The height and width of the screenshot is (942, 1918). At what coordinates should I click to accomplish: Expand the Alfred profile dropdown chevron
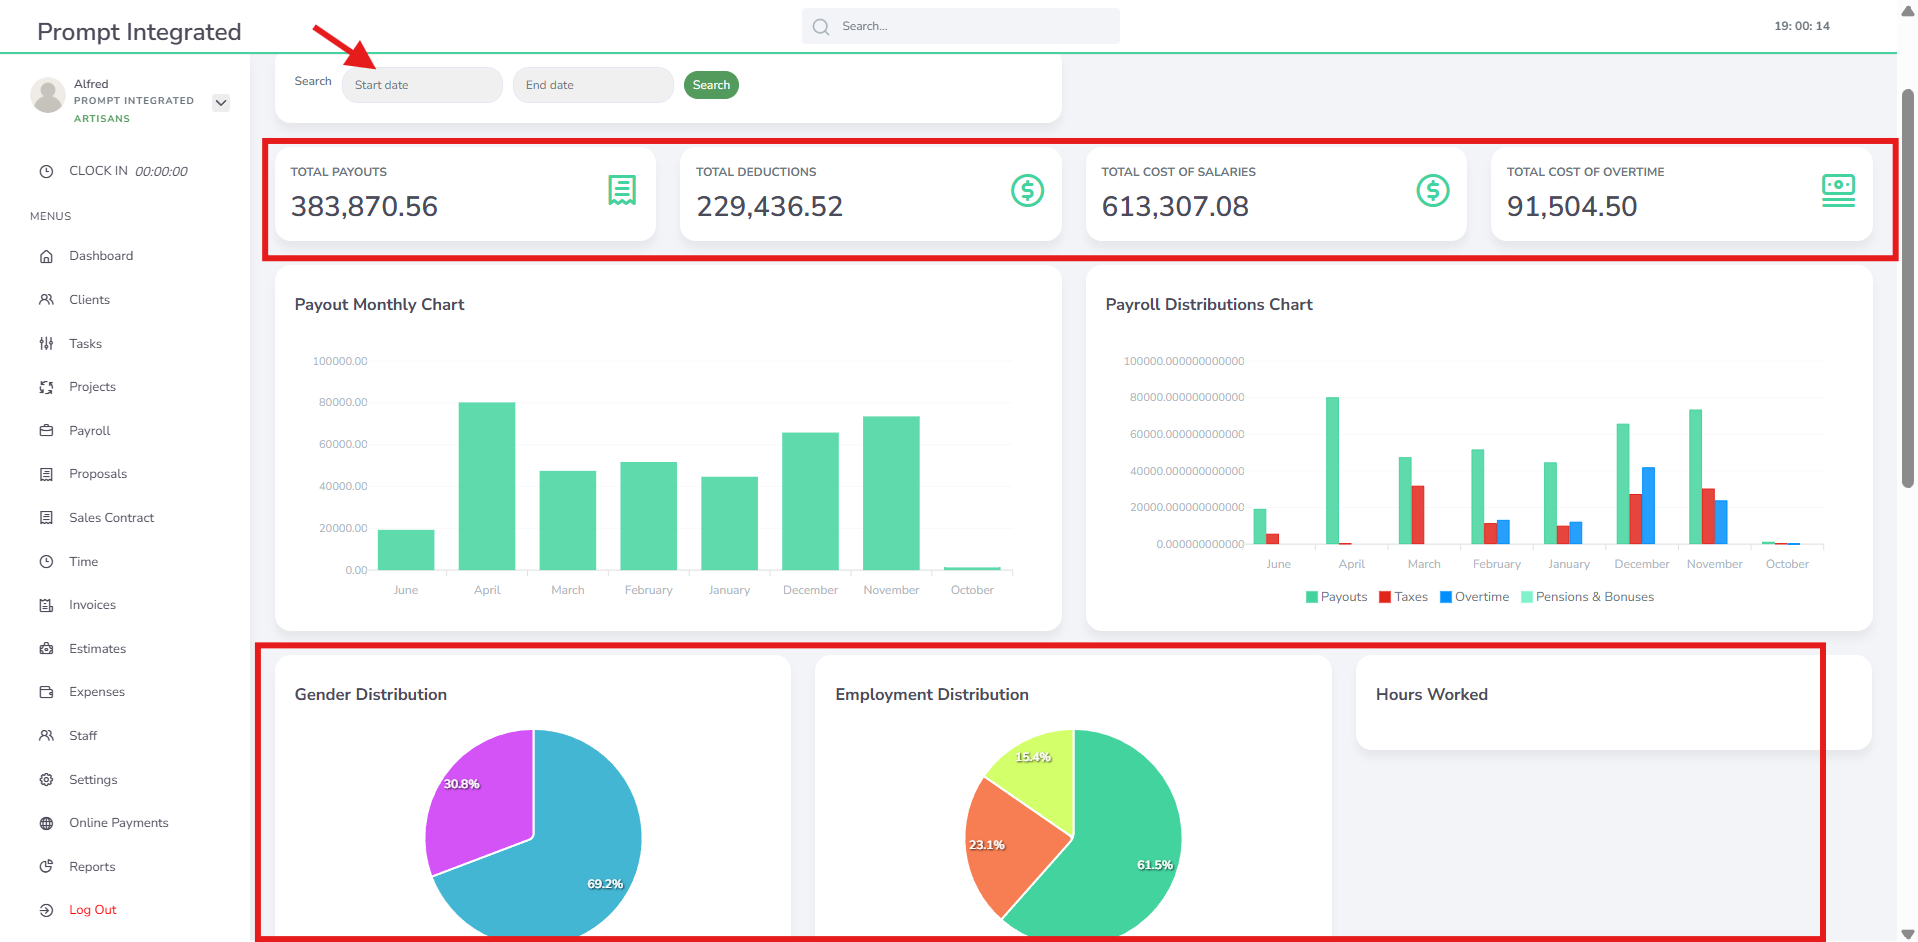pos(221,102)
